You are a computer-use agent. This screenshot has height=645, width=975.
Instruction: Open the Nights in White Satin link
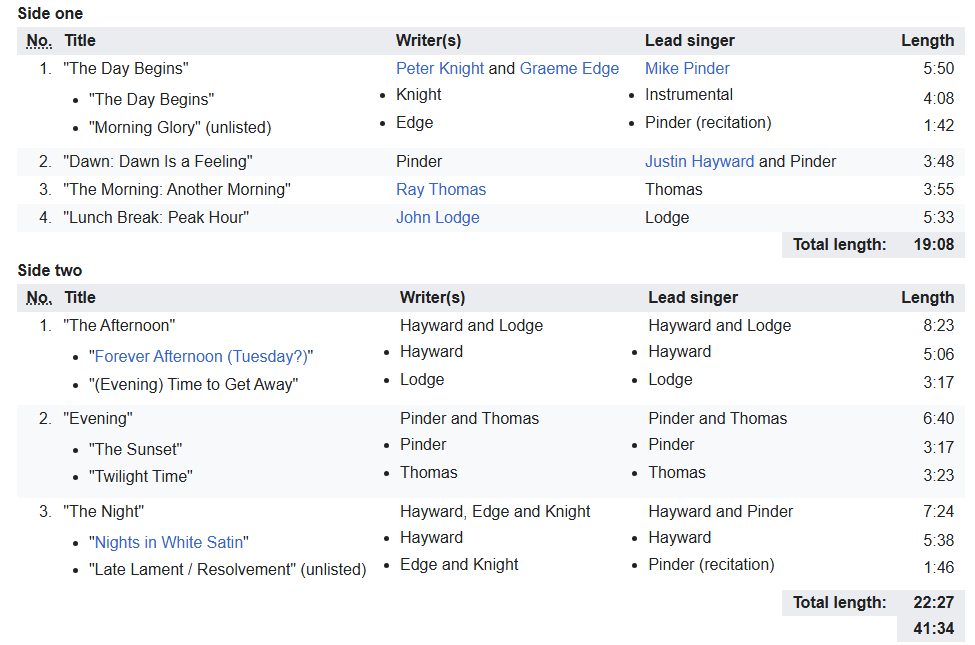coord(169,543)
